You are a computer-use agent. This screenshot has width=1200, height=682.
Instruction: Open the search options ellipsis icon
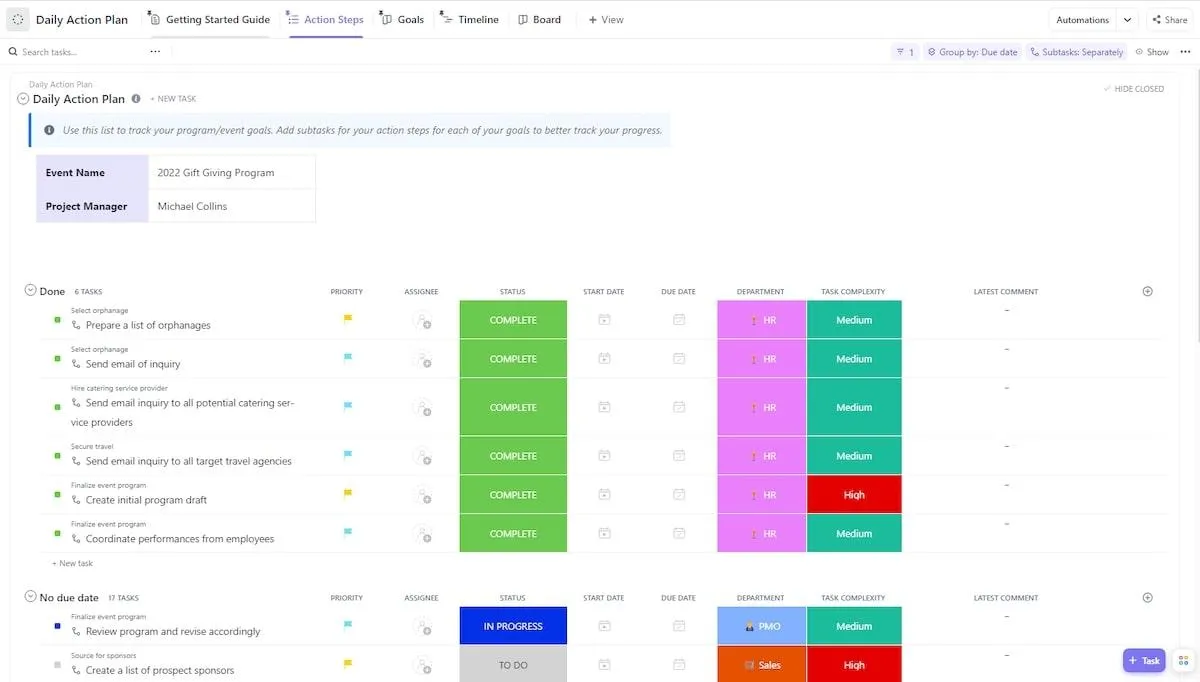(x=155, y=51)
